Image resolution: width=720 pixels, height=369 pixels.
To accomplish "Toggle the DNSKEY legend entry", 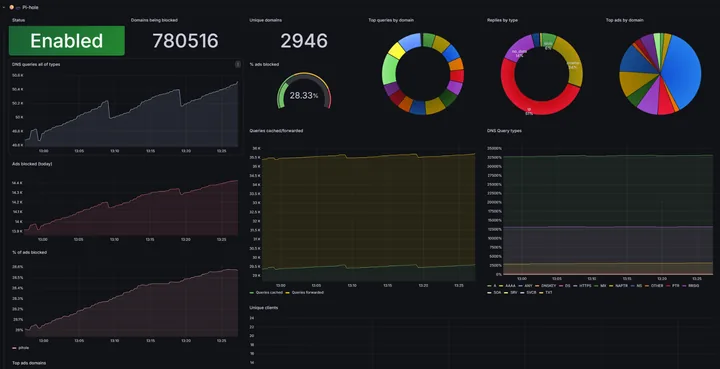I will click(x=546, y=286).
